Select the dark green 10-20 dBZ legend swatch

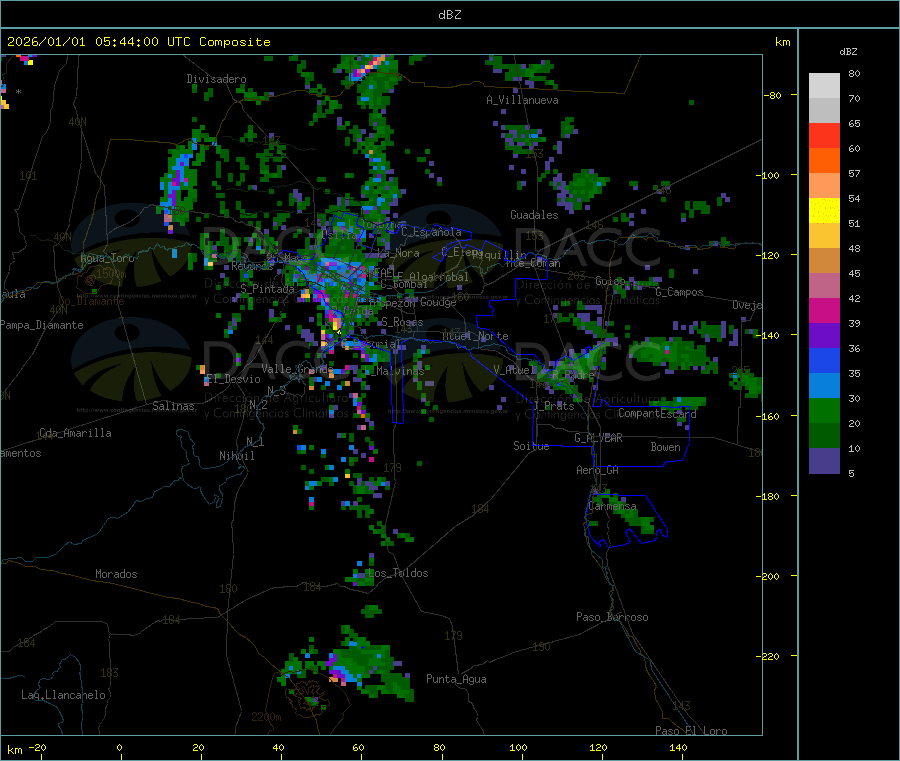coord(824,435)
